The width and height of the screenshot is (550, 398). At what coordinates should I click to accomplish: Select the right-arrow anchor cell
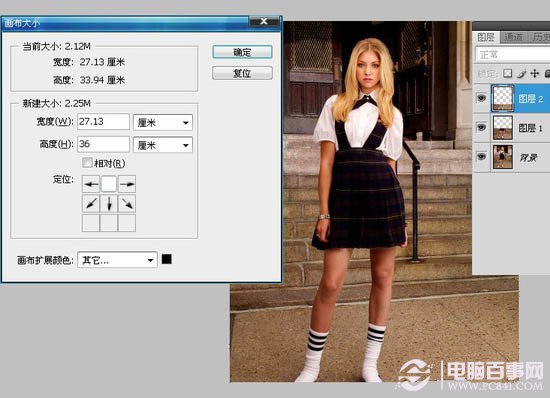[127, 184]
